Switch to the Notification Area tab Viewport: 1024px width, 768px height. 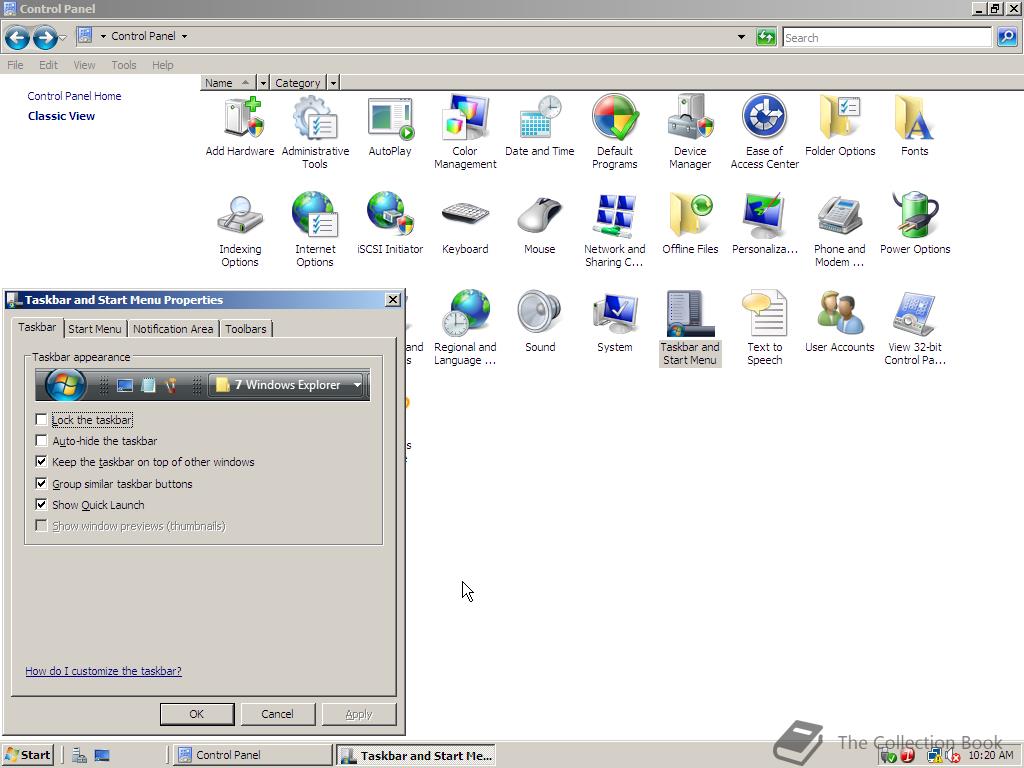click(x=173, y=328)
